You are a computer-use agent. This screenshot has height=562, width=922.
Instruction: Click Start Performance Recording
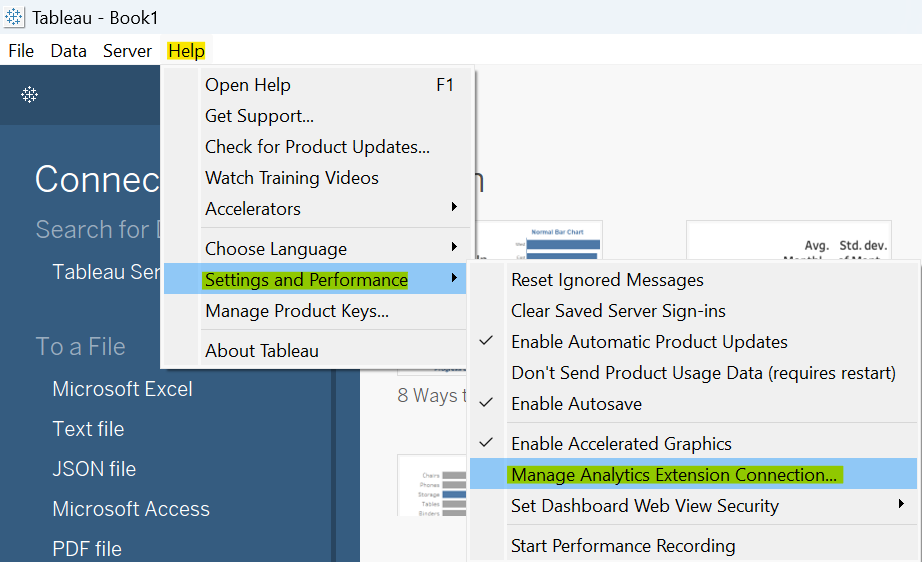[x=623, y=546]
